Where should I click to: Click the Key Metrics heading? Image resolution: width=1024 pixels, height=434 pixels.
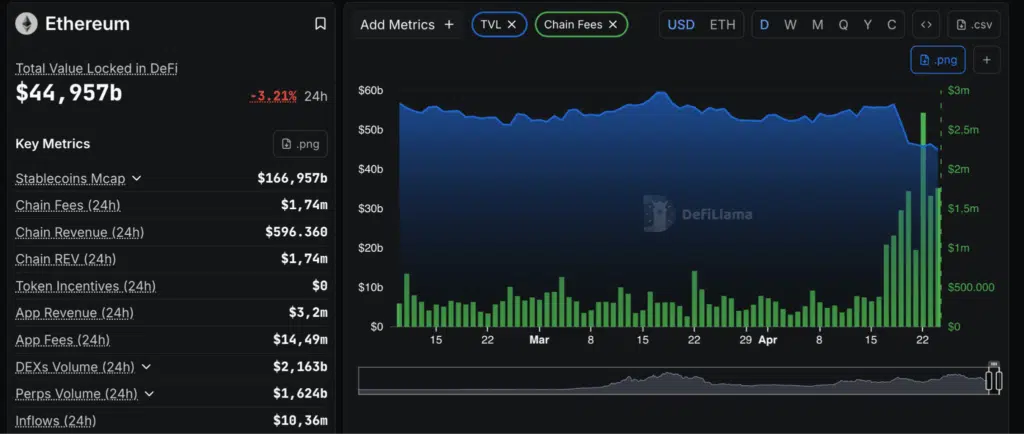(x=53, y=144)
